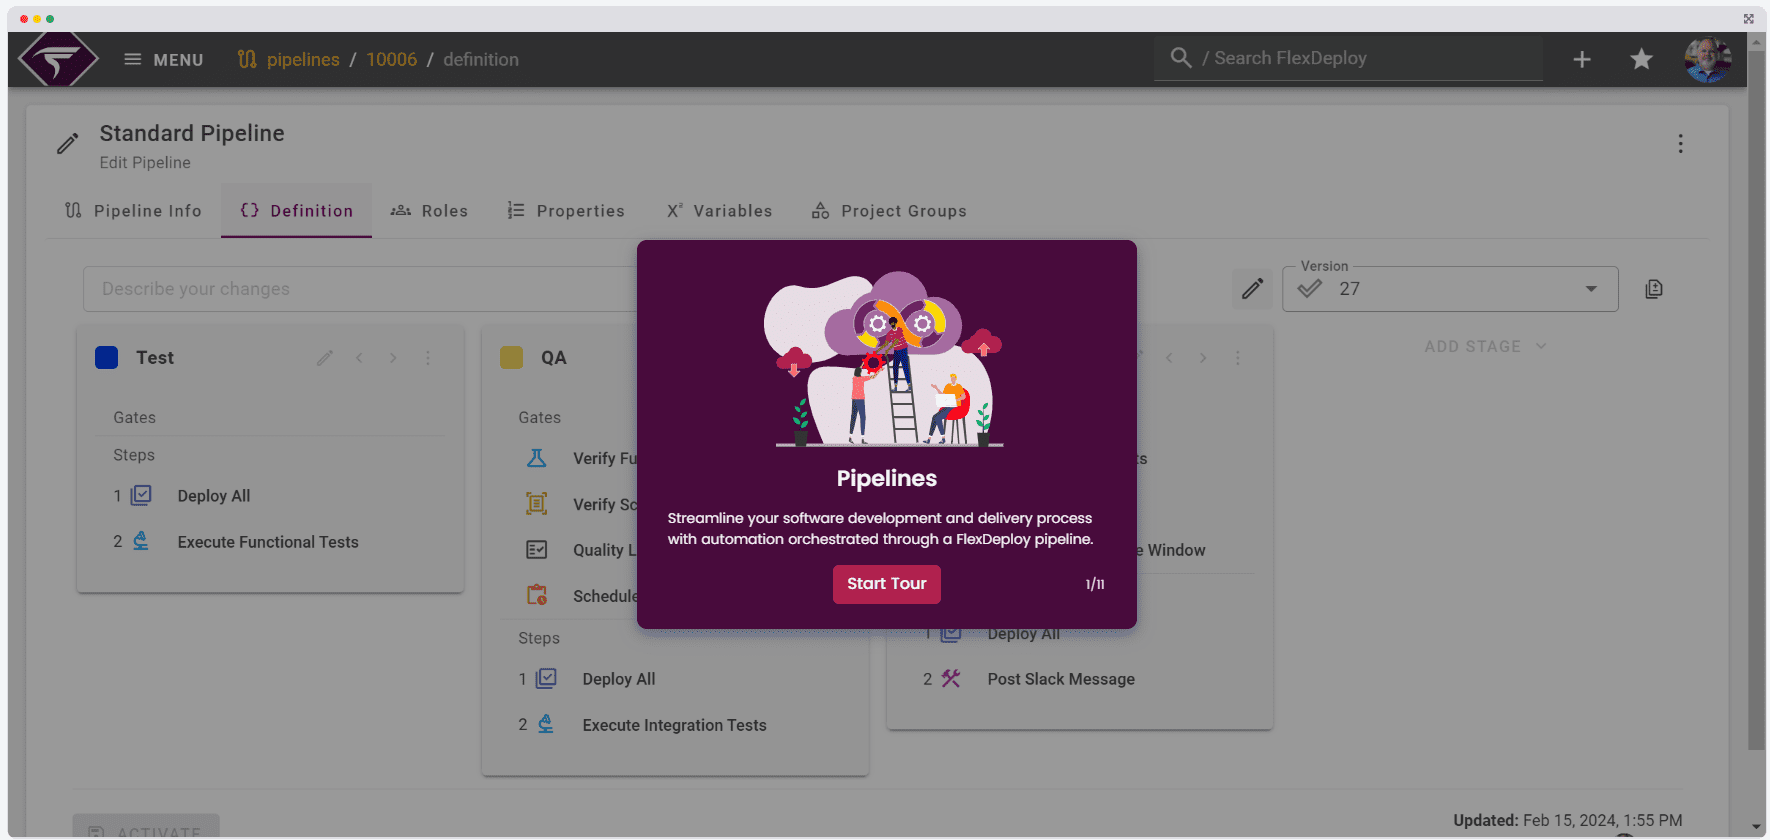Viewport: 1770px width, 840px height.
Task: Open the pipeline three-dot options menu
Action: coord(1680,144)
